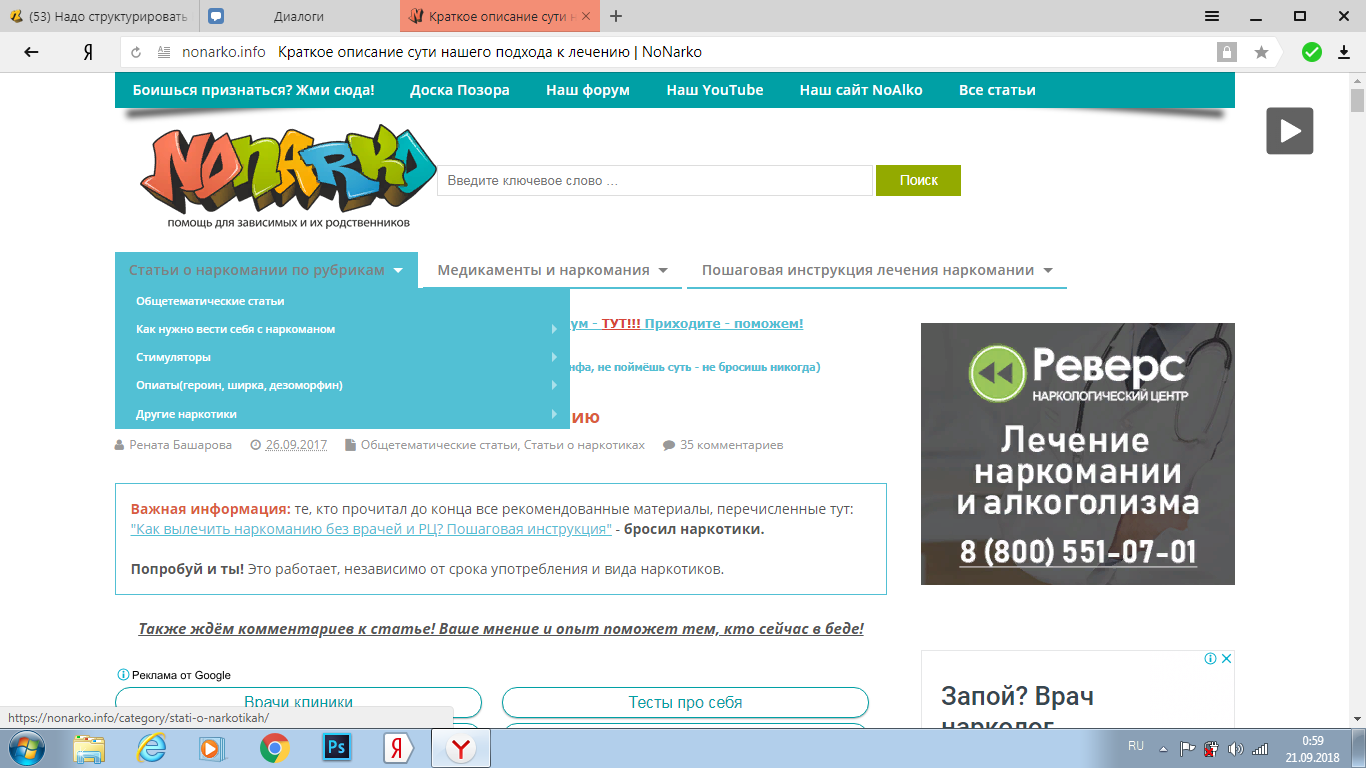Click the keyword search input field
The height and width of the screenshot is (768, 1366).
[x=654, y=181]
